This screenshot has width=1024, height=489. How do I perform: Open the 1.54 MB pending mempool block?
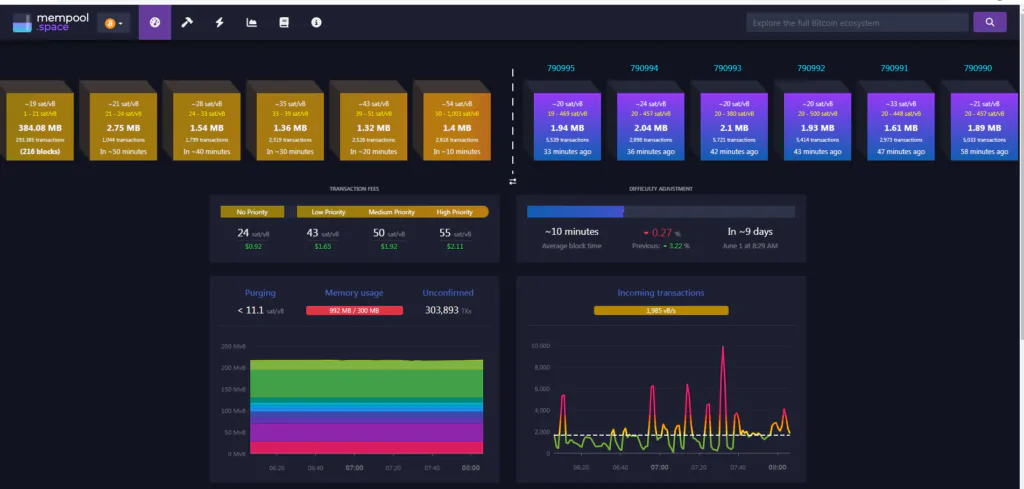point(206,127)
